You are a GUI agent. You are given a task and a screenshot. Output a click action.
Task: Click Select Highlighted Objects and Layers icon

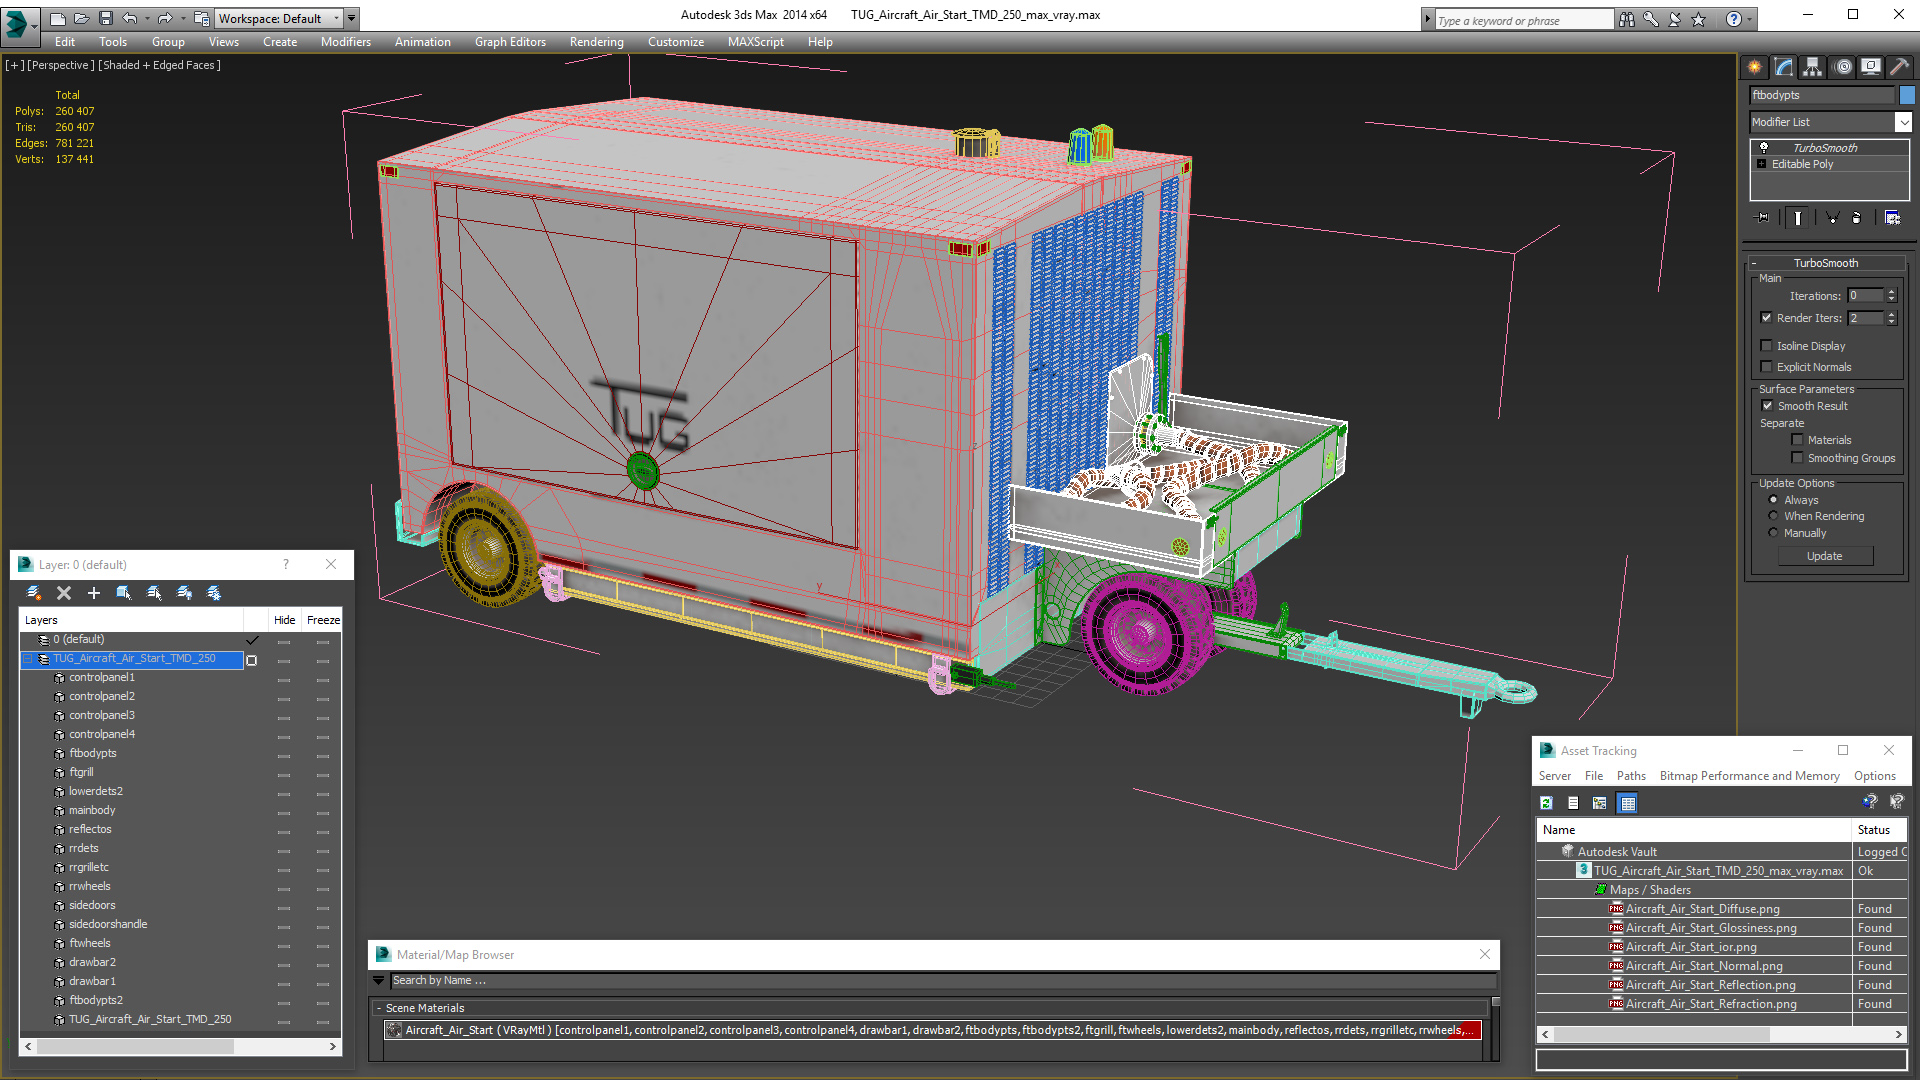(x=124, y=593)
